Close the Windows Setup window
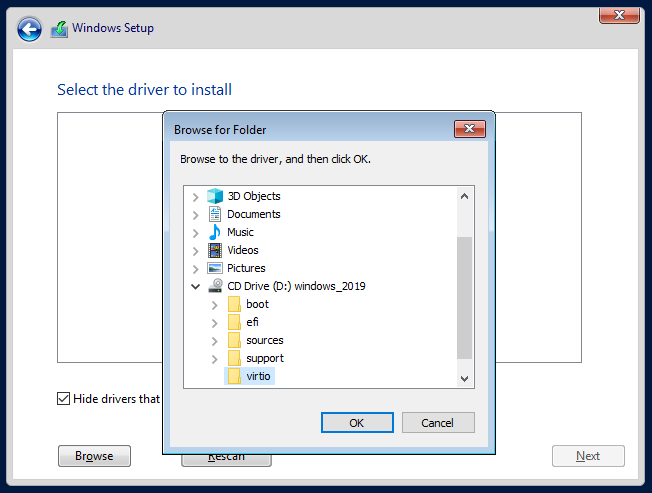This screenshot has width=652, height=493. point(619,15)
